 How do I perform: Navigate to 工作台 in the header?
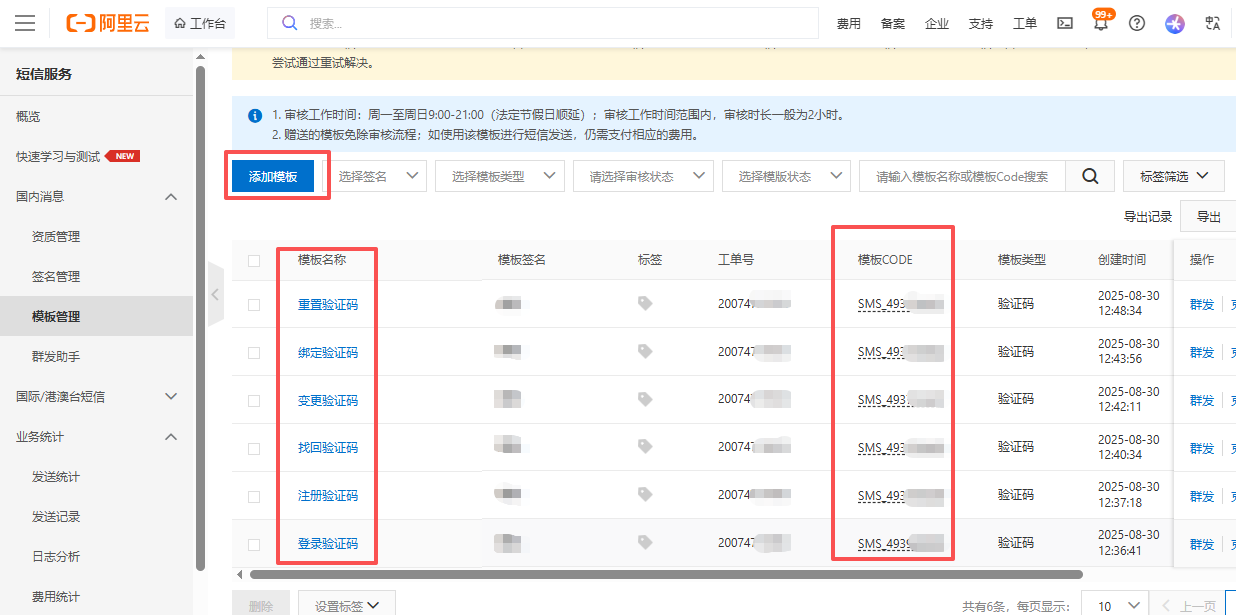pyautogui.click(x=199, y=22)
